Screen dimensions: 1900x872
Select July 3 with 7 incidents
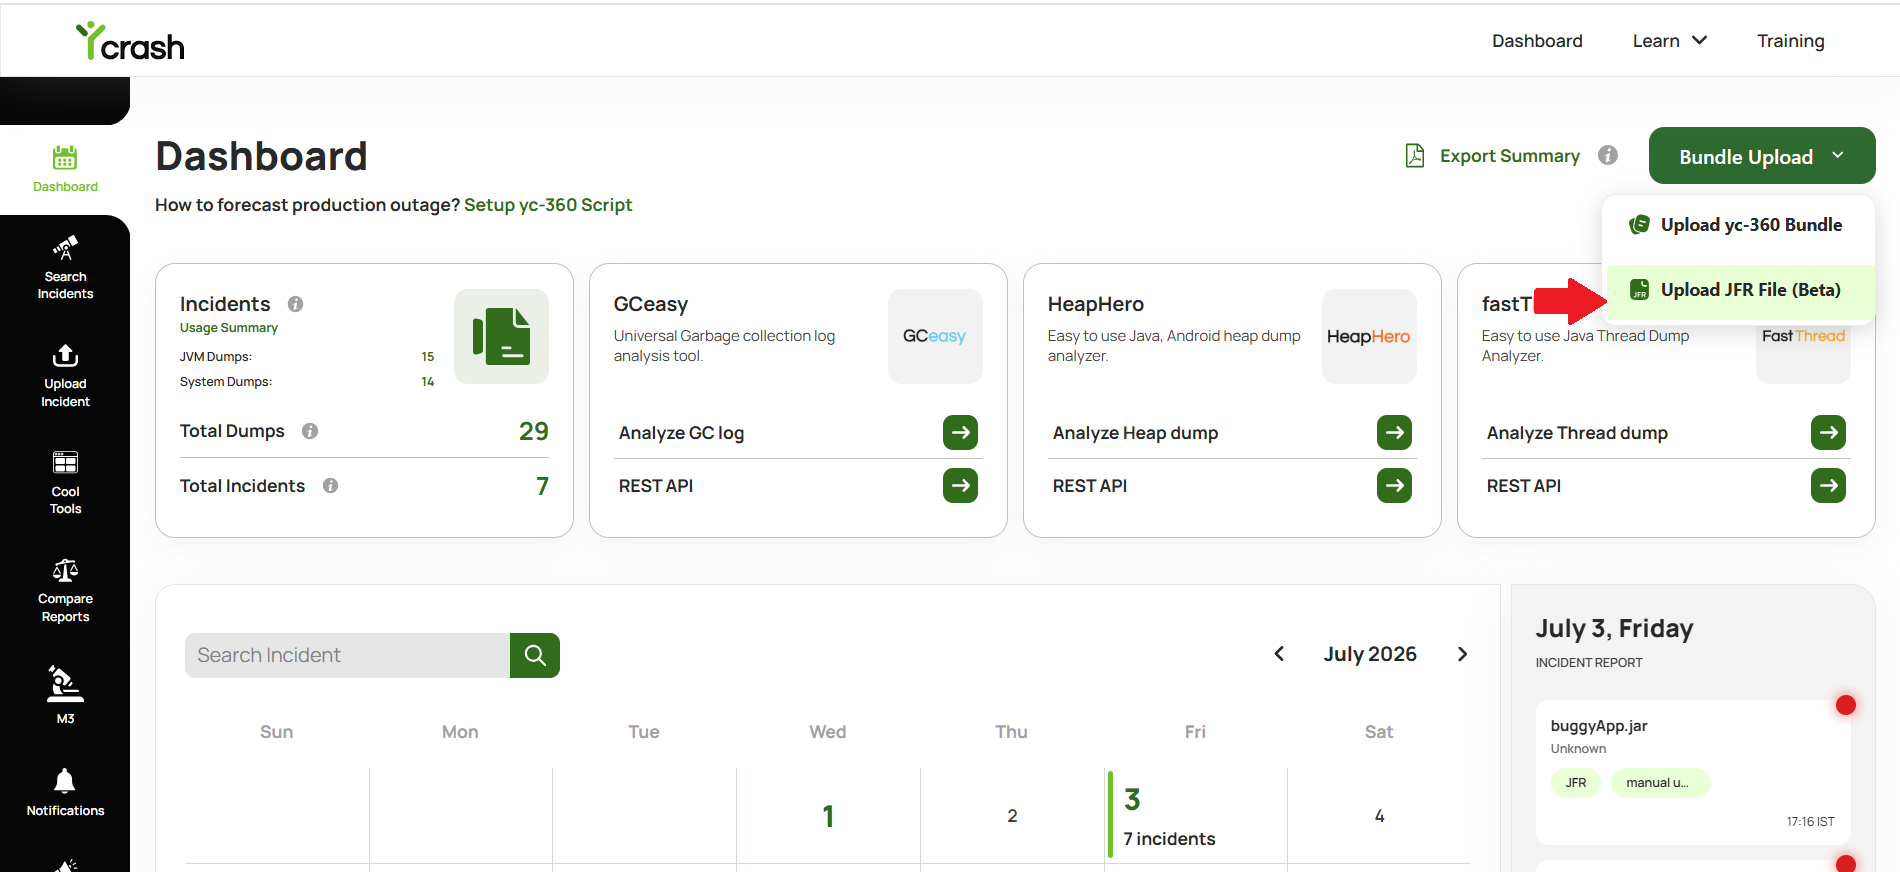(1195, 815)
